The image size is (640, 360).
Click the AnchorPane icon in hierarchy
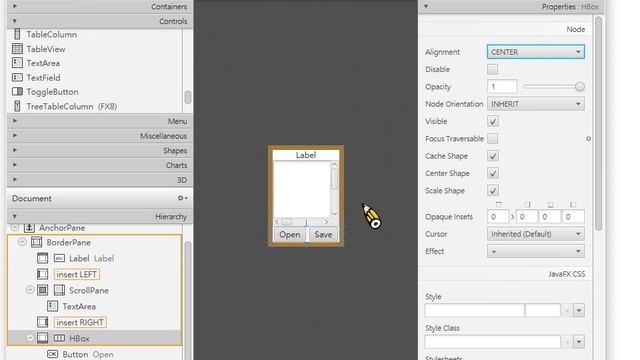29,227
